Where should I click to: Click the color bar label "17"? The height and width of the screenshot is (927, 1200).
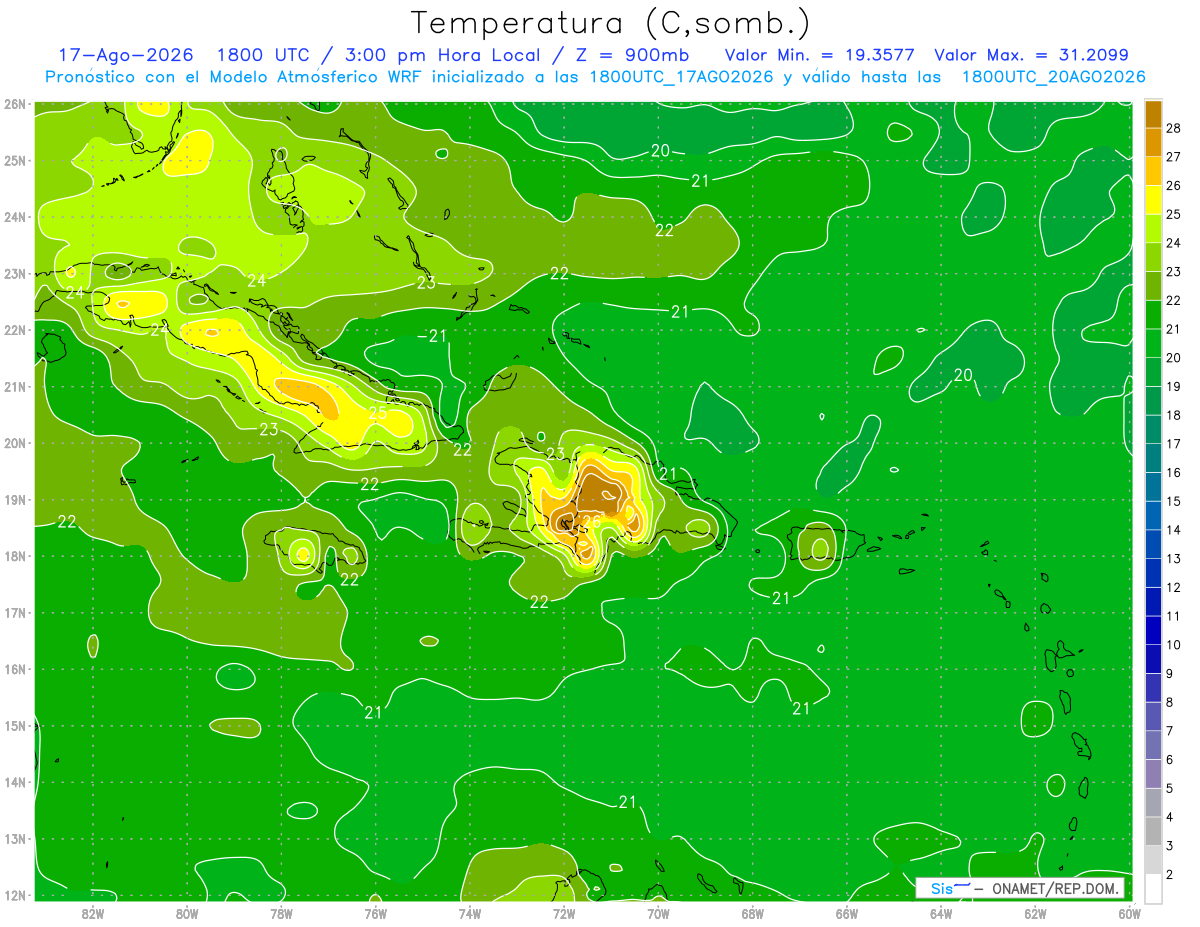click(1174, 443)
